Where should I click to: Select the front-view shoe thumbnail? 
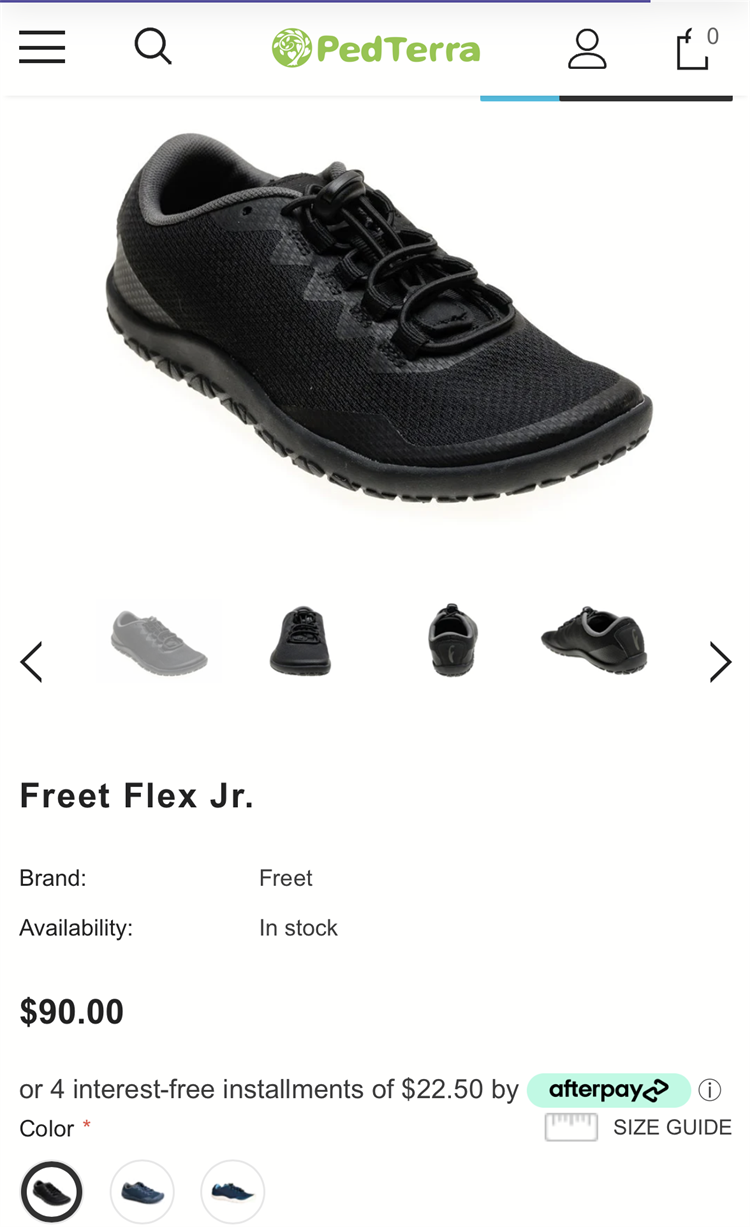point(300,640)
